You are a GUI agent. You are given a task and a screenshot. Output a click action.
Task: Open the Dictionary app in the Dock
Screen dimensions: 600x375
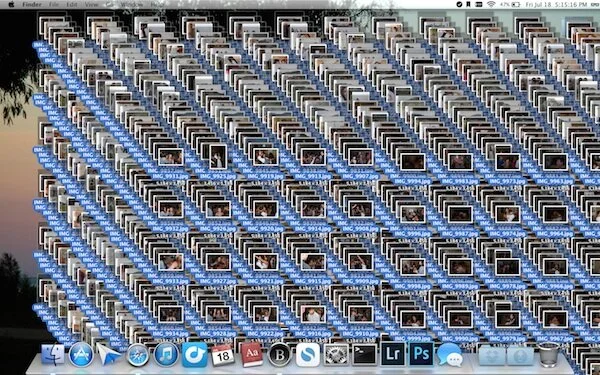click(251, 355)
